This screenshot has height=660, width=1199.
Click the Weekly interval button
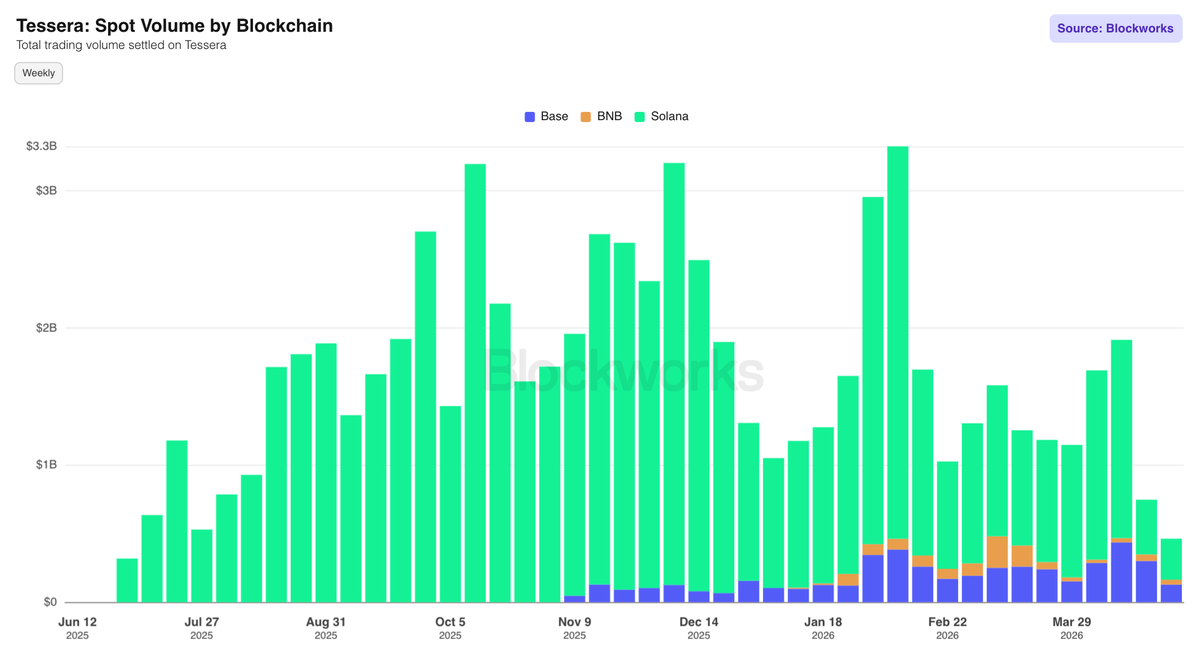click(x=38, y=73)
